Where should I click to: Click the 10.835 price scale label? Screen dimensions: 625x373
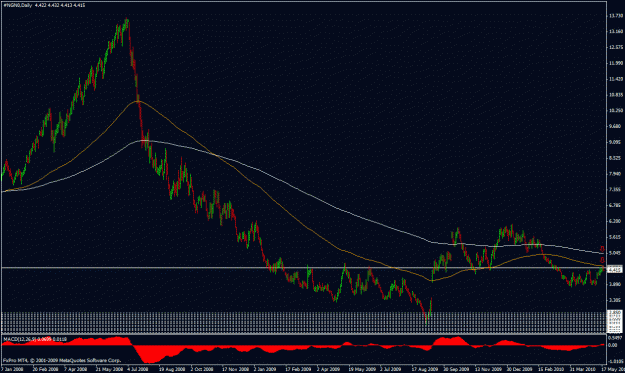(x=616, y=95)
